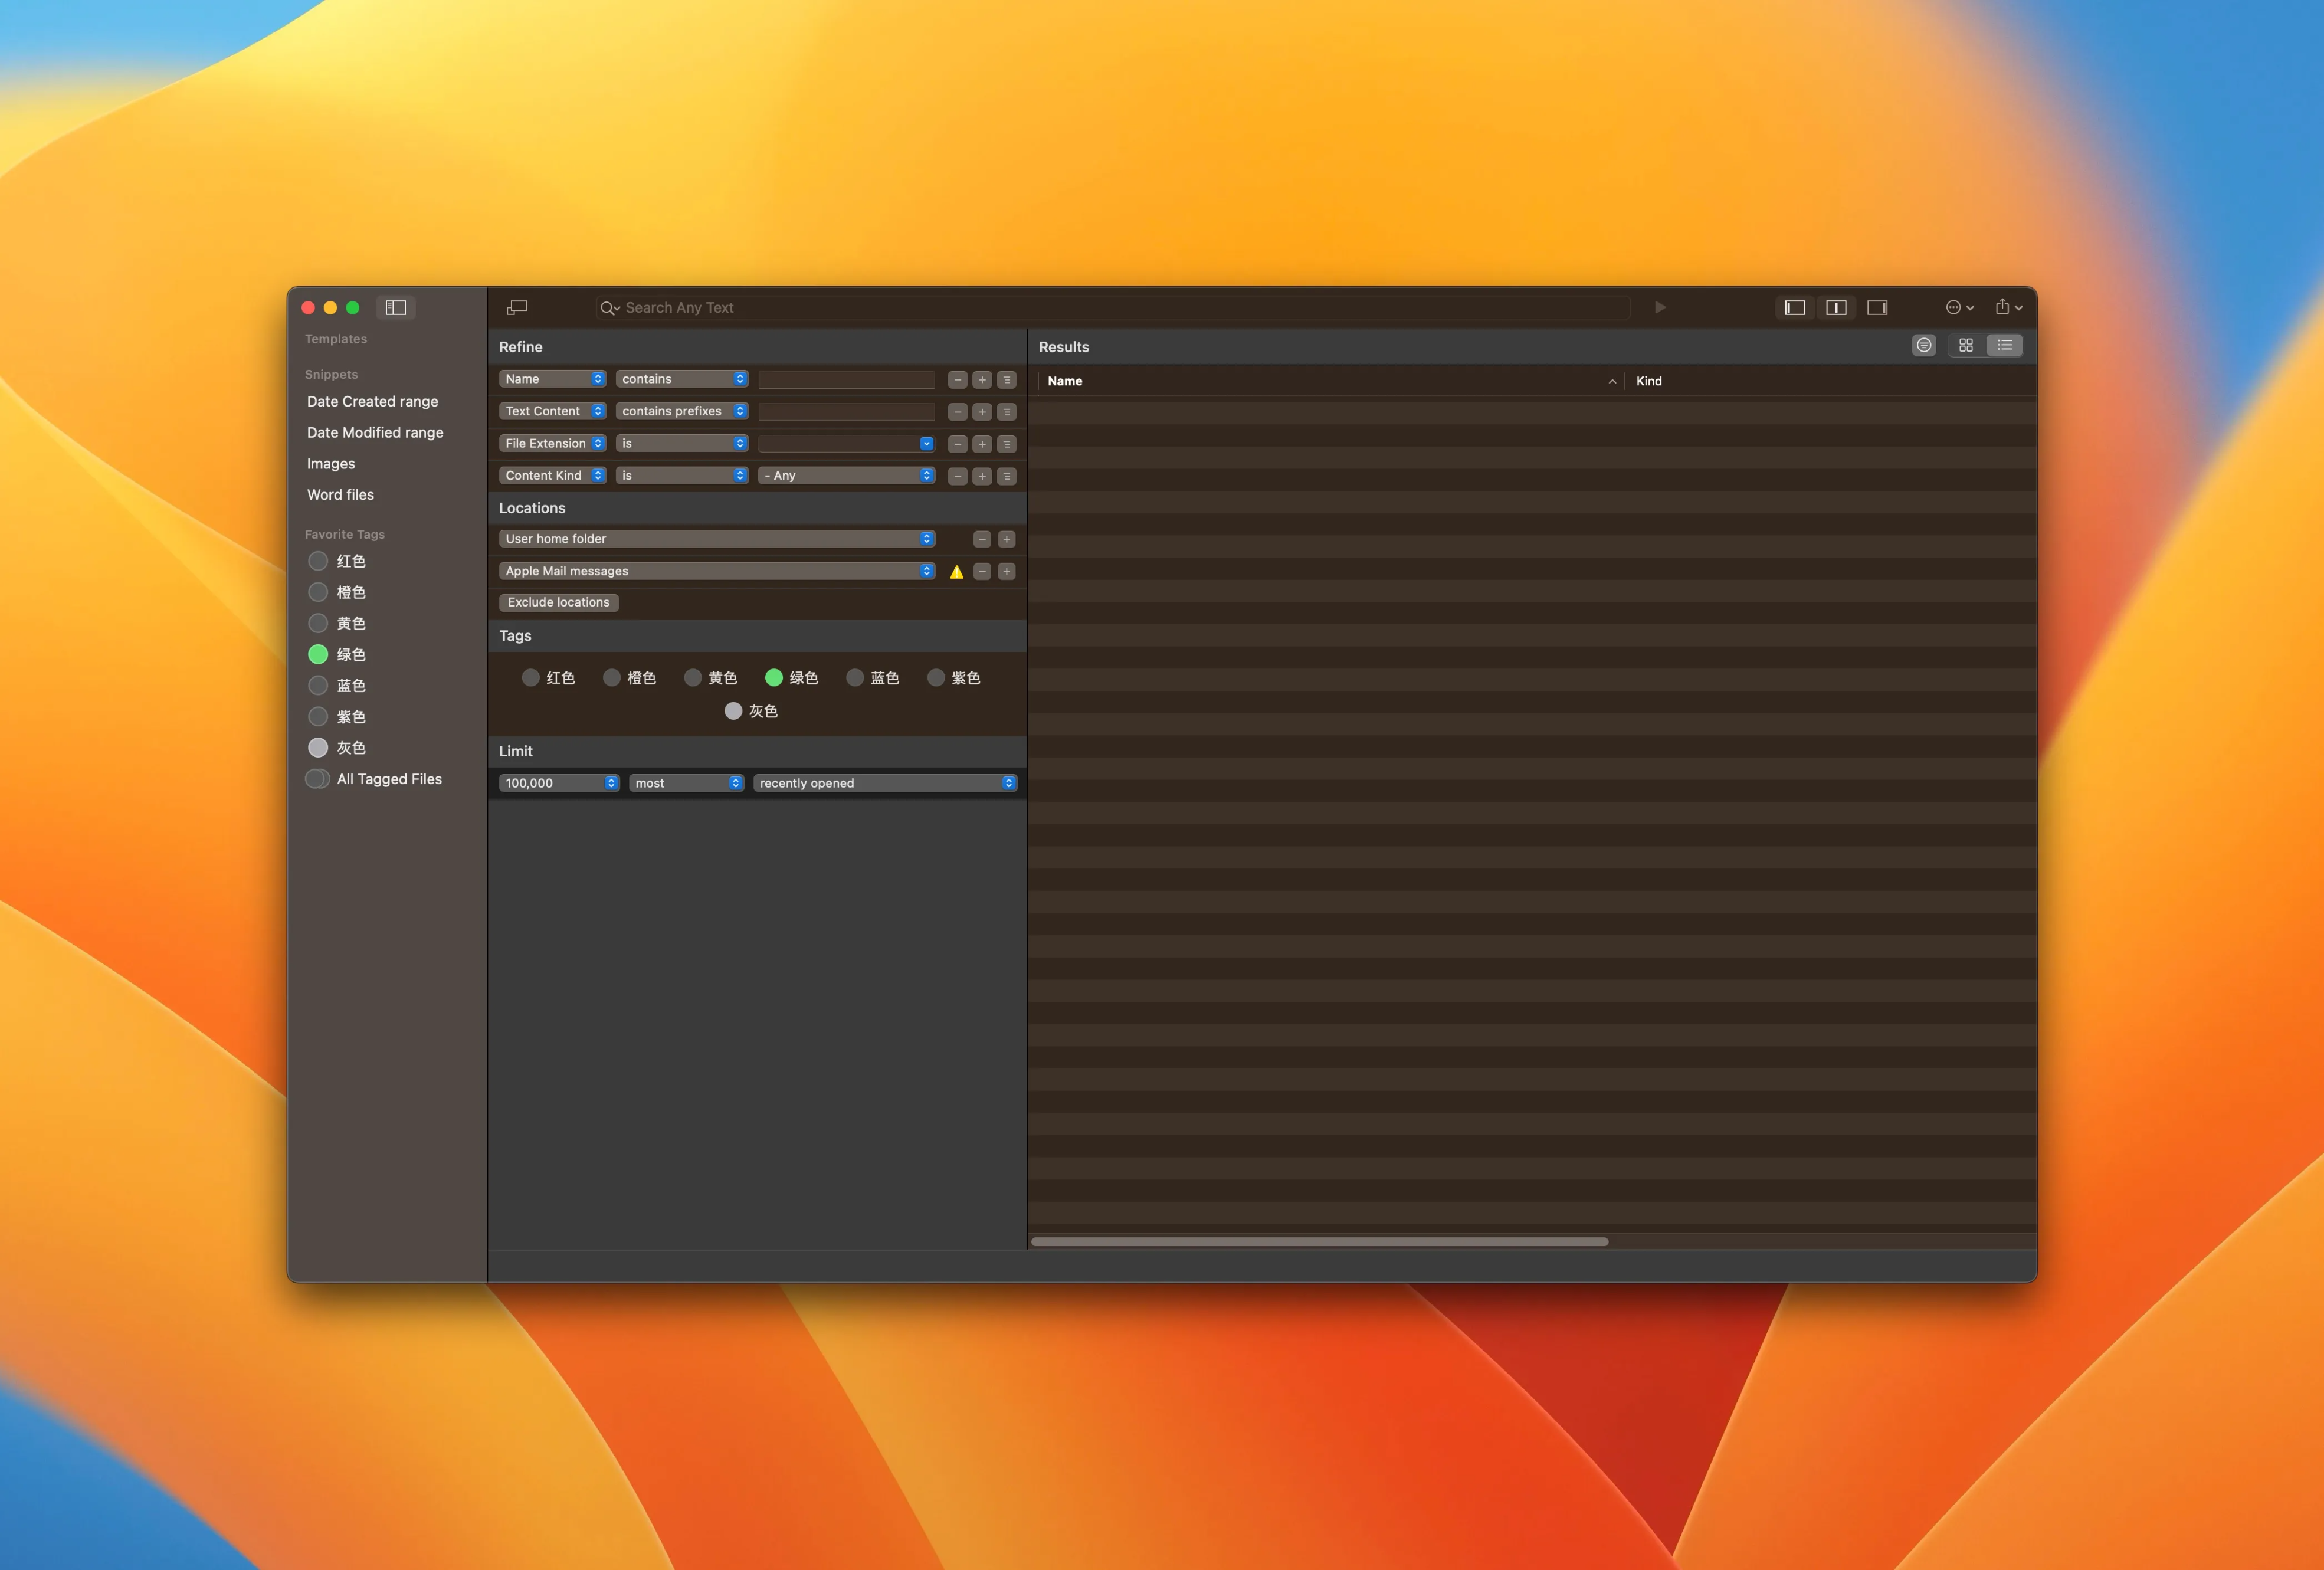
Task: Add a new row after the Name criterion
Action: pos(982,380)
